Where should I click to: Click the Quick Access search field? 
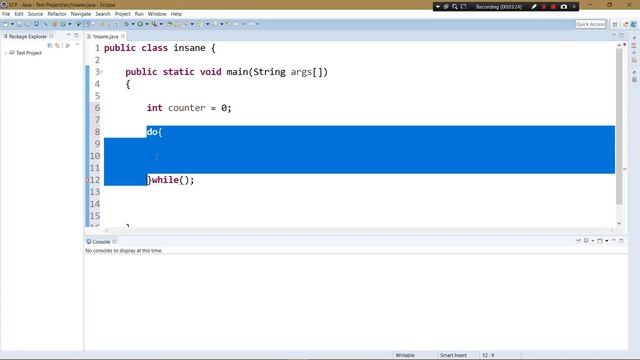[x=591, y=24]
